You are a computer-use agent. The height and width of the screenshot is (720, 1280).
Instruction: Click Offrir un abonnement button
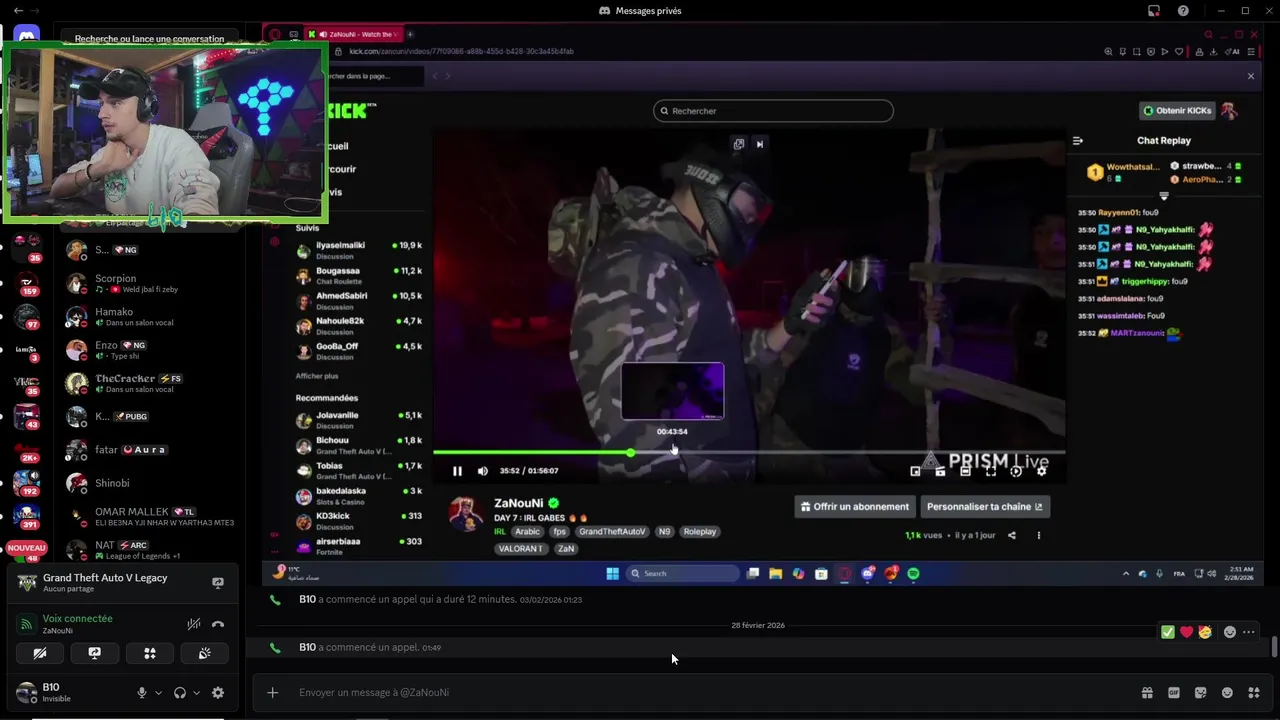853,507
